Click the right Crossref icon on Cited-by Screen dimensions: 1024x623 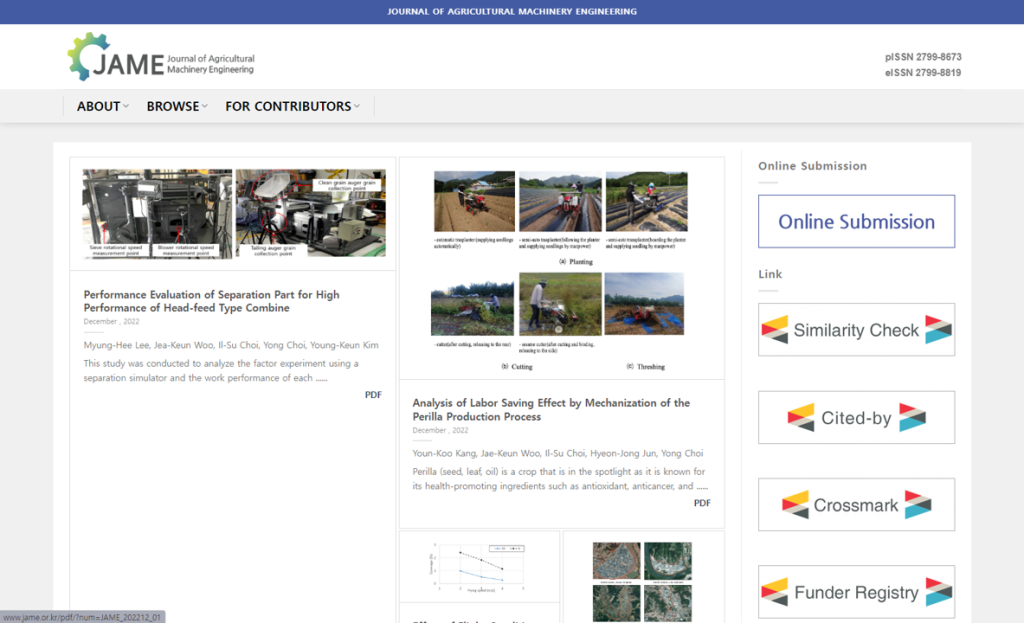coord(912,417)
